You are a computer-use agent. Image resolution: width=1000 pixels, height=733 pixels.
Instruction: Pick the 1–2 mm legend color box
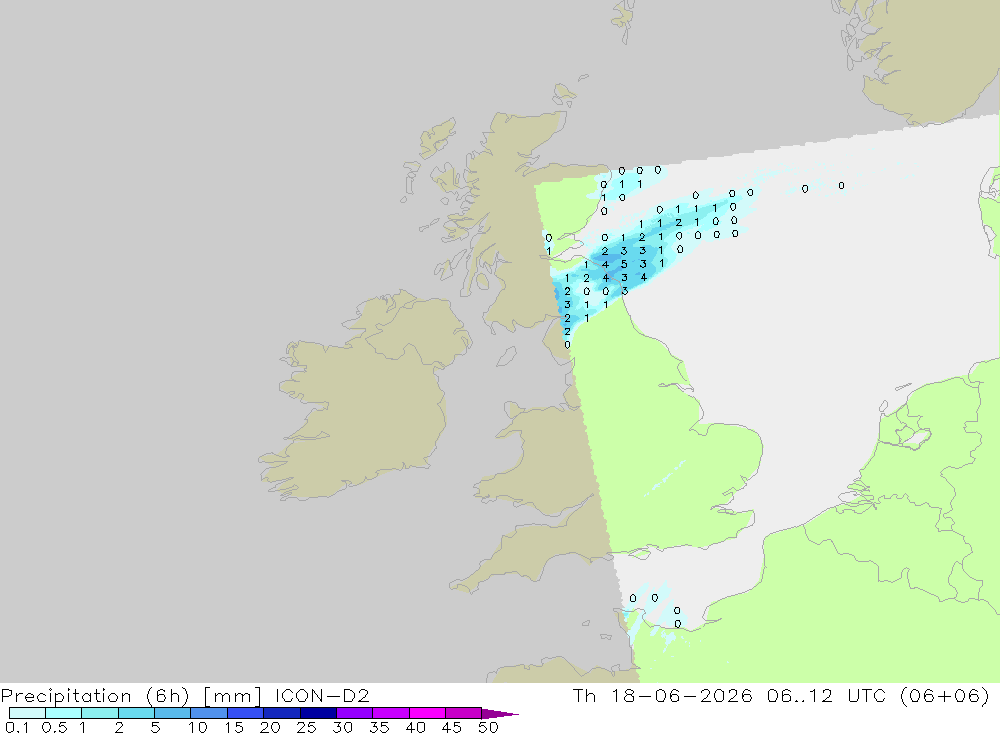pos(99,713)
